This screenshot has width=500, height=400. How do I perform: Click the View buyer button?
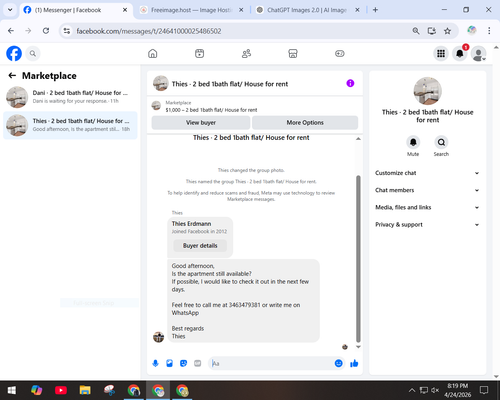tap(201, 123)
